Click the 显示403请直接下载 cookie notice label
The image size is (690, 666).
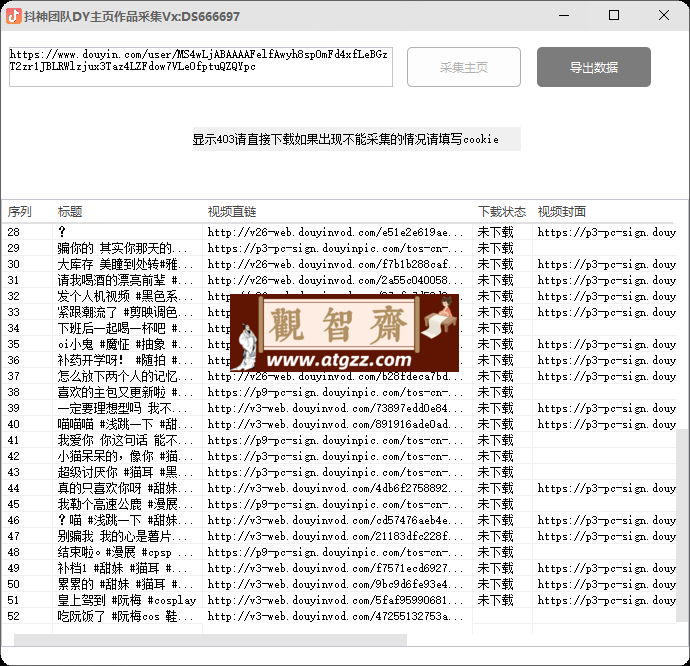(357, 139)
